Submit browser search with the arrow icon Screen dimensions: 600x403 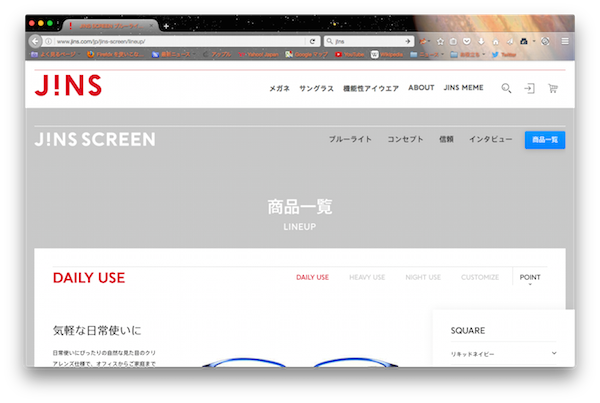click(408, 41)
